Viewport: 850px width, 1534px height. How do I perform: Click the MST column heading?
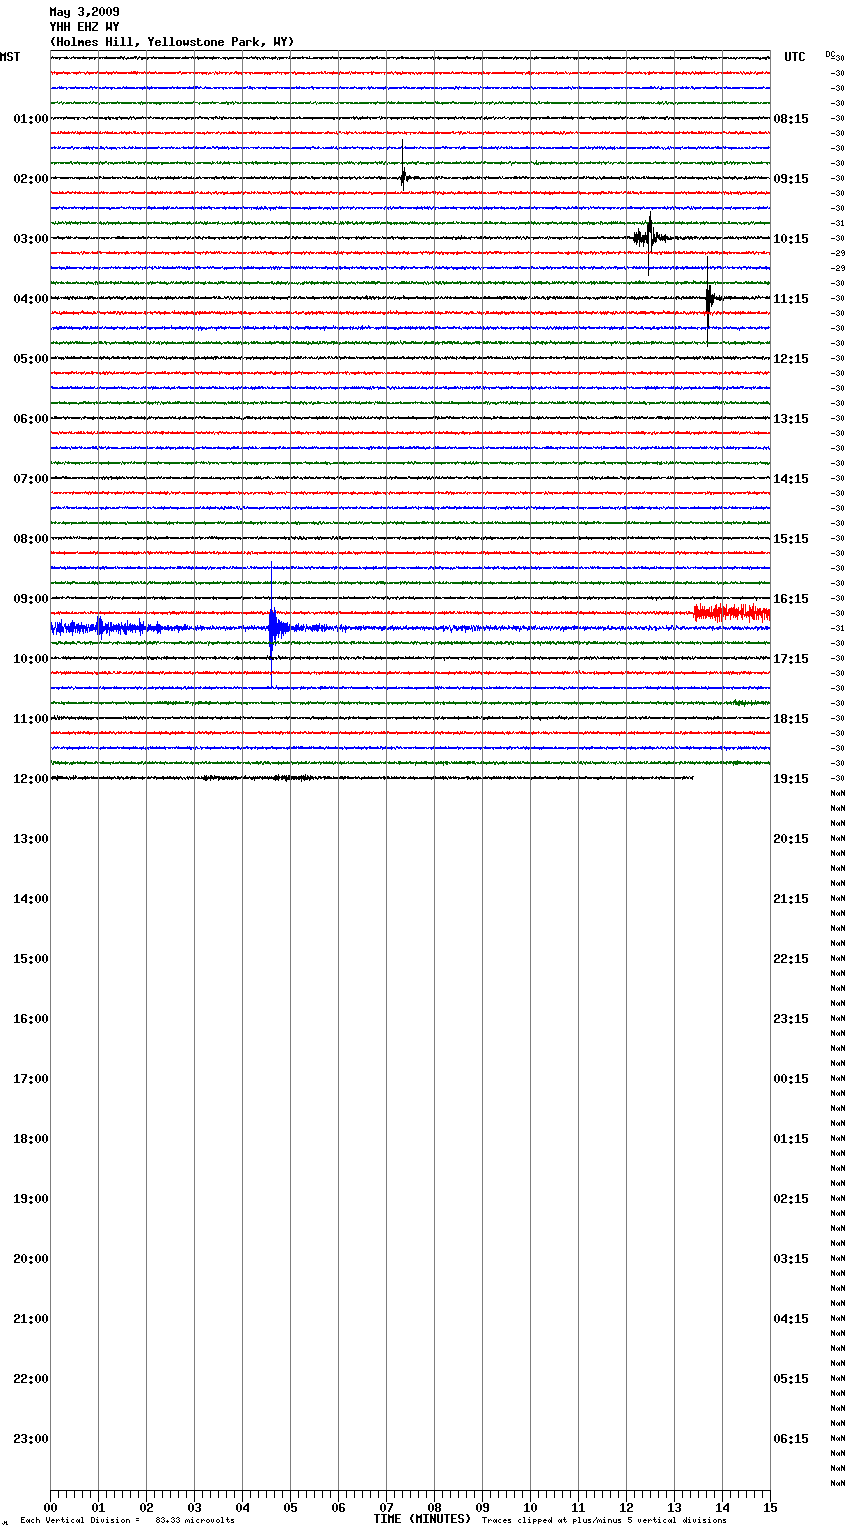pos(10,57)
